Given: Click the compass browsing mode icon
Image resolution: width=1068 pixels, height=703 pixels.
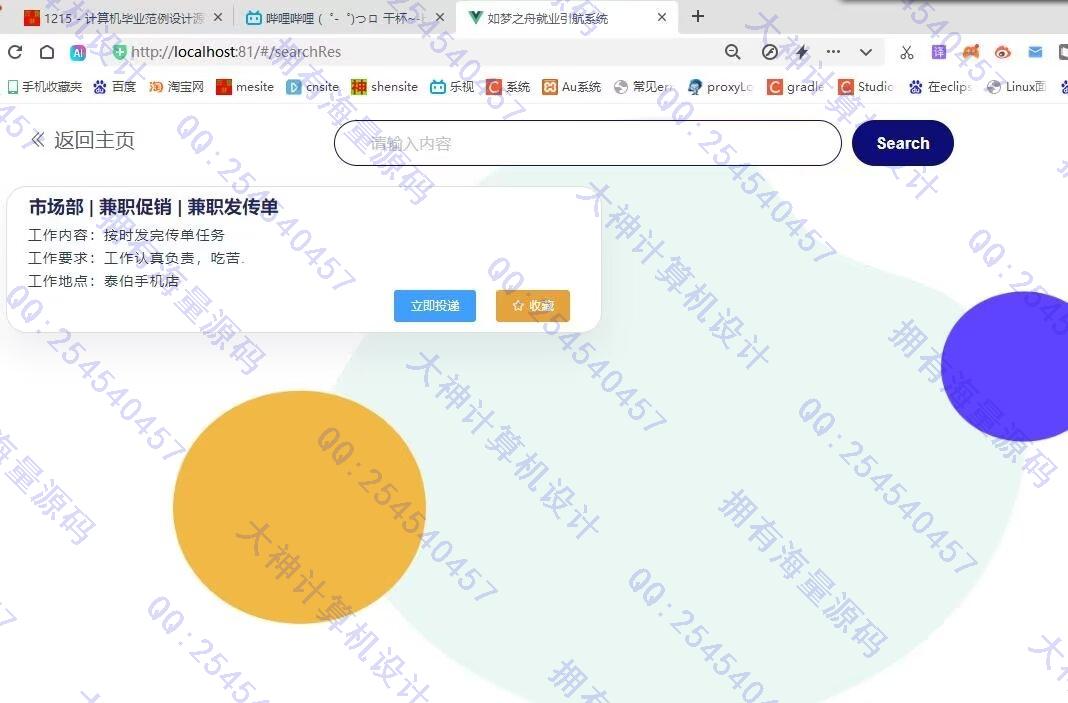Looking at the screenshot, I should [770, 52].
